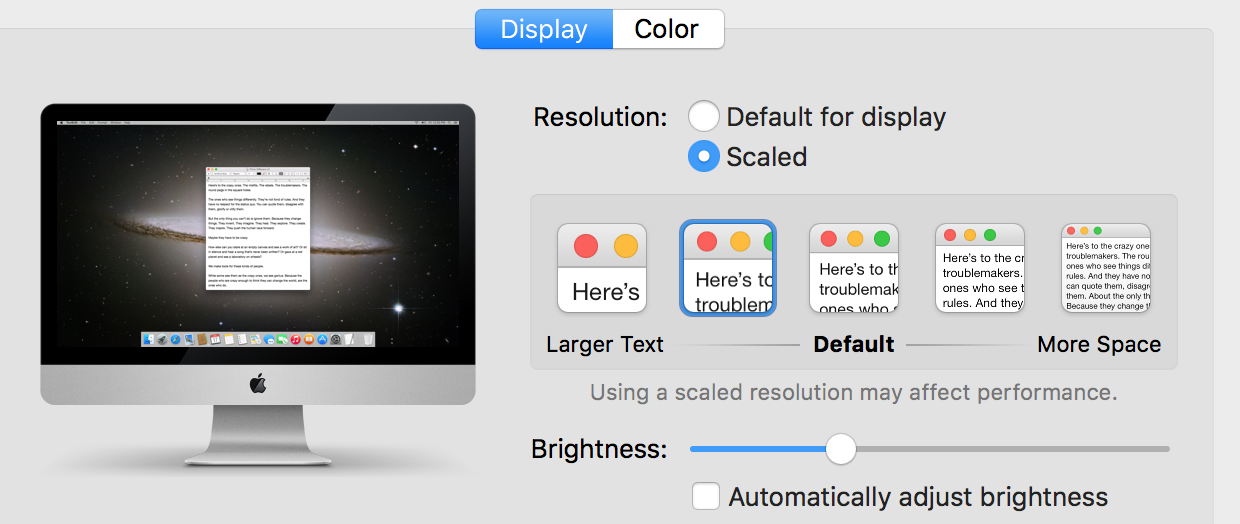The width and height of the screenshot is (1240, 524).
Task: Select the Default for display radio button
Action: [x=704, y=117]
